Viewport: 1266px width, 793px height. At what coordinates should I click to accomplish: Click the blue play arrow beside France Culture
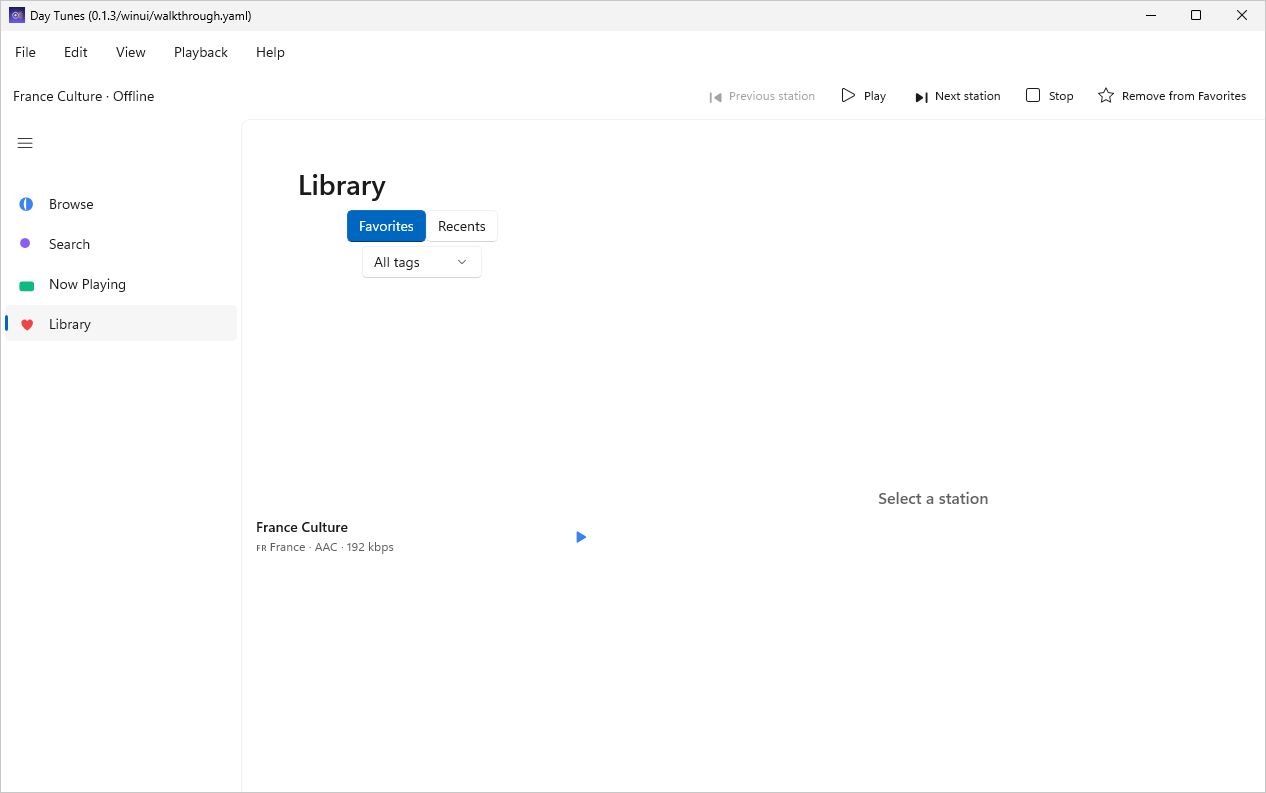[x=581, y=537]
